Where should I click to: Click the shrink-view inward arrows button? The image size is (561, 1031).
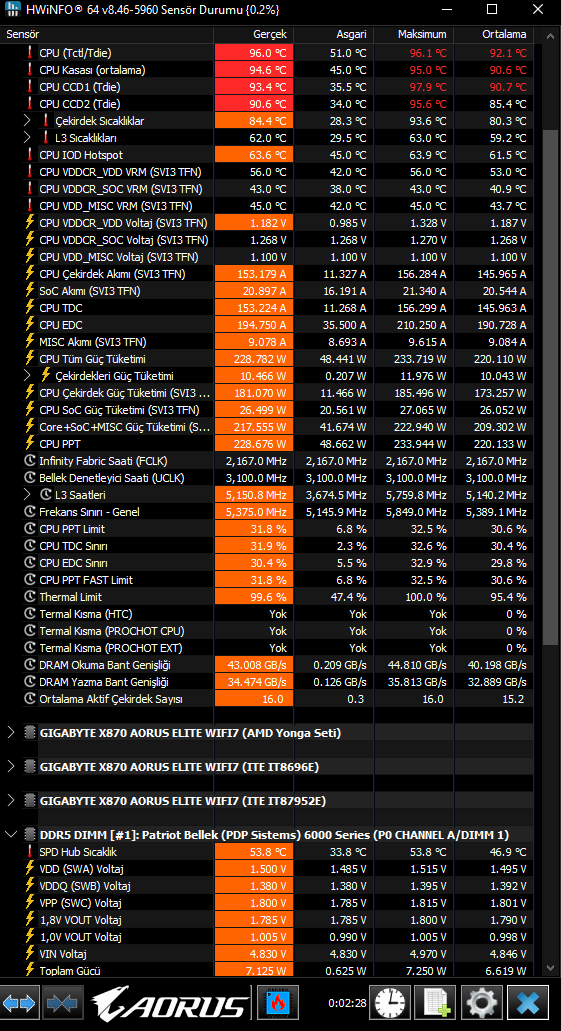pyautogui.click(x=64, y=1003)
